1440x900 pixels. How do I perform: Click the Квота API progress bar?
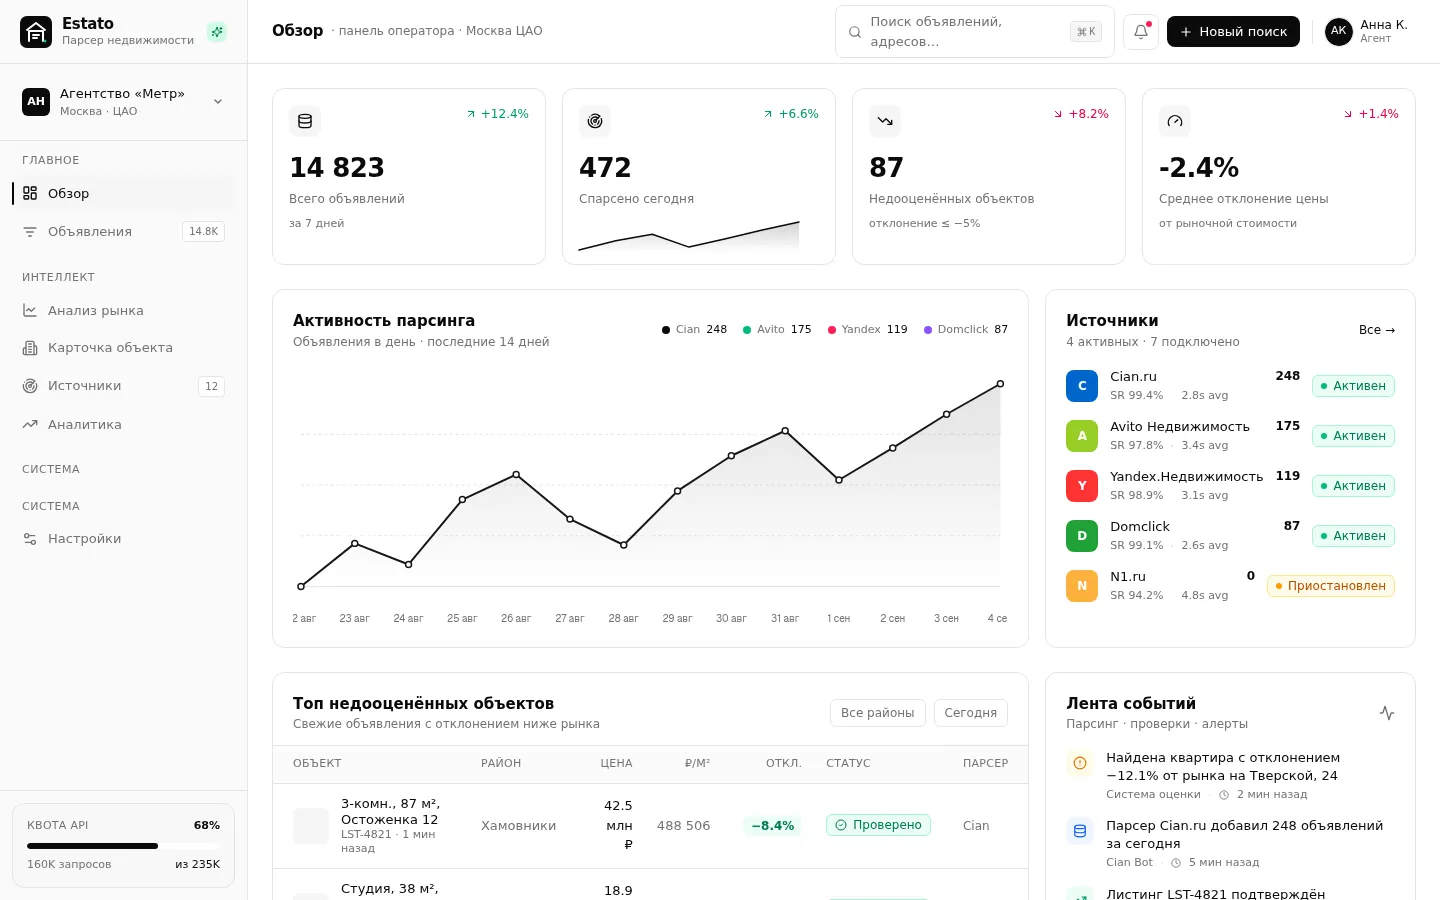(x=123, y=846)
